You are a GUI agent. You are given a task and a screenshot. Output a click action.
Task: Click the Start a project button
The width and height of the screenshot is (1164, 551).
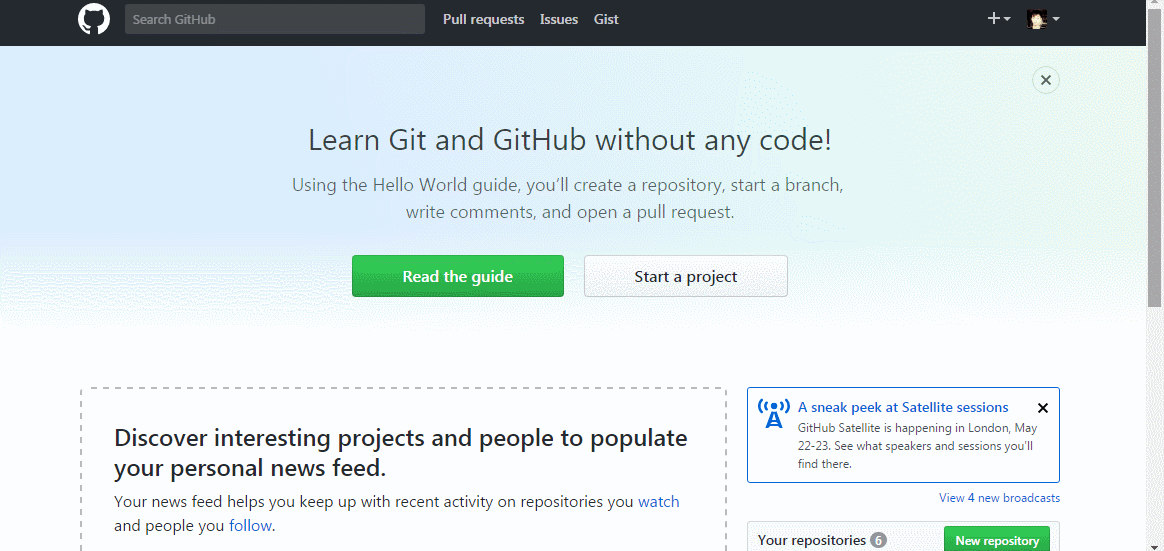click(686, 276)
